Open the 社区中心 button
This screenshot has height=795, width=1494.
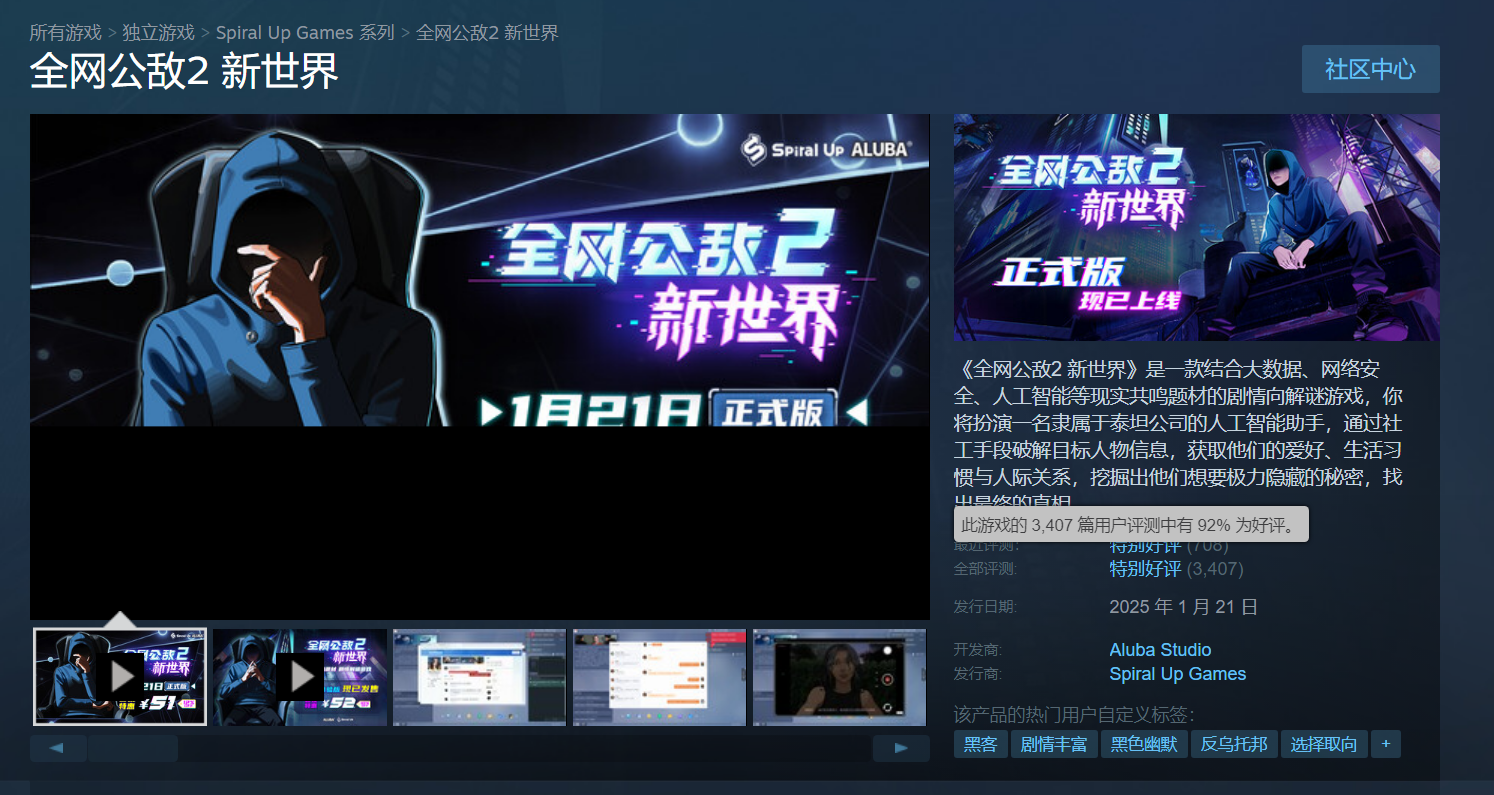1371,69
